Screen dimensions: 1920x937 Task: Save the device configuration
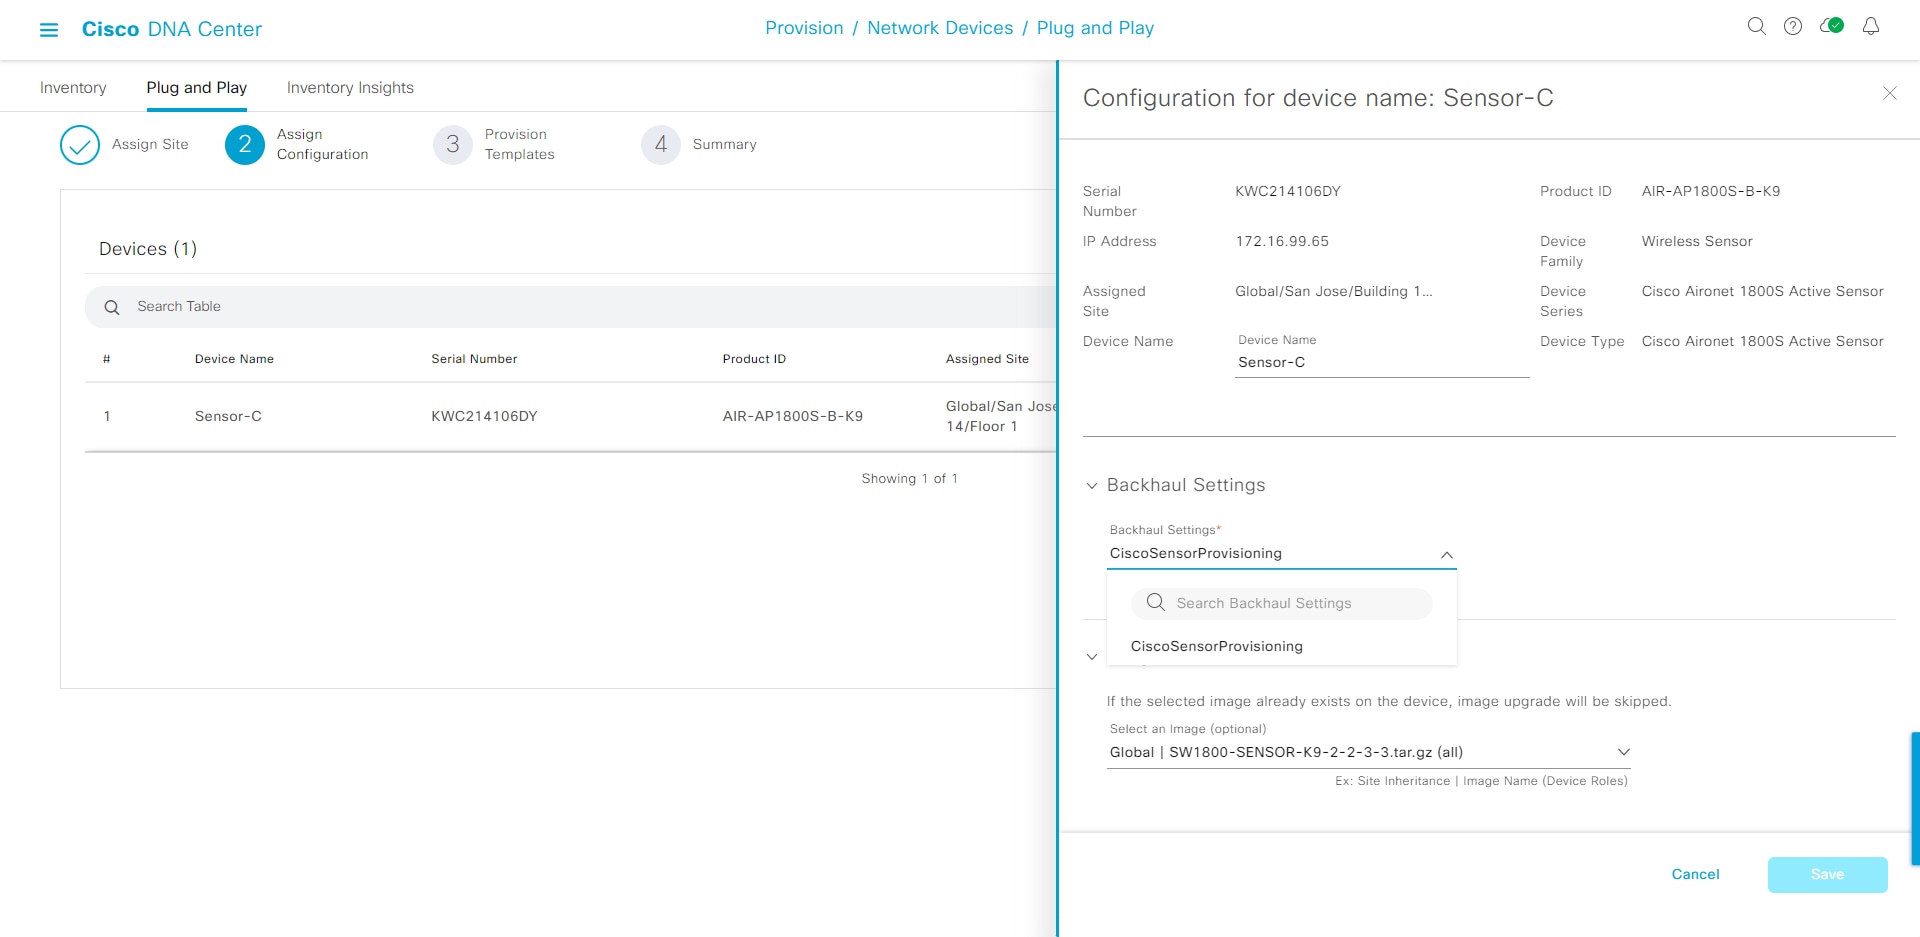1827,874
